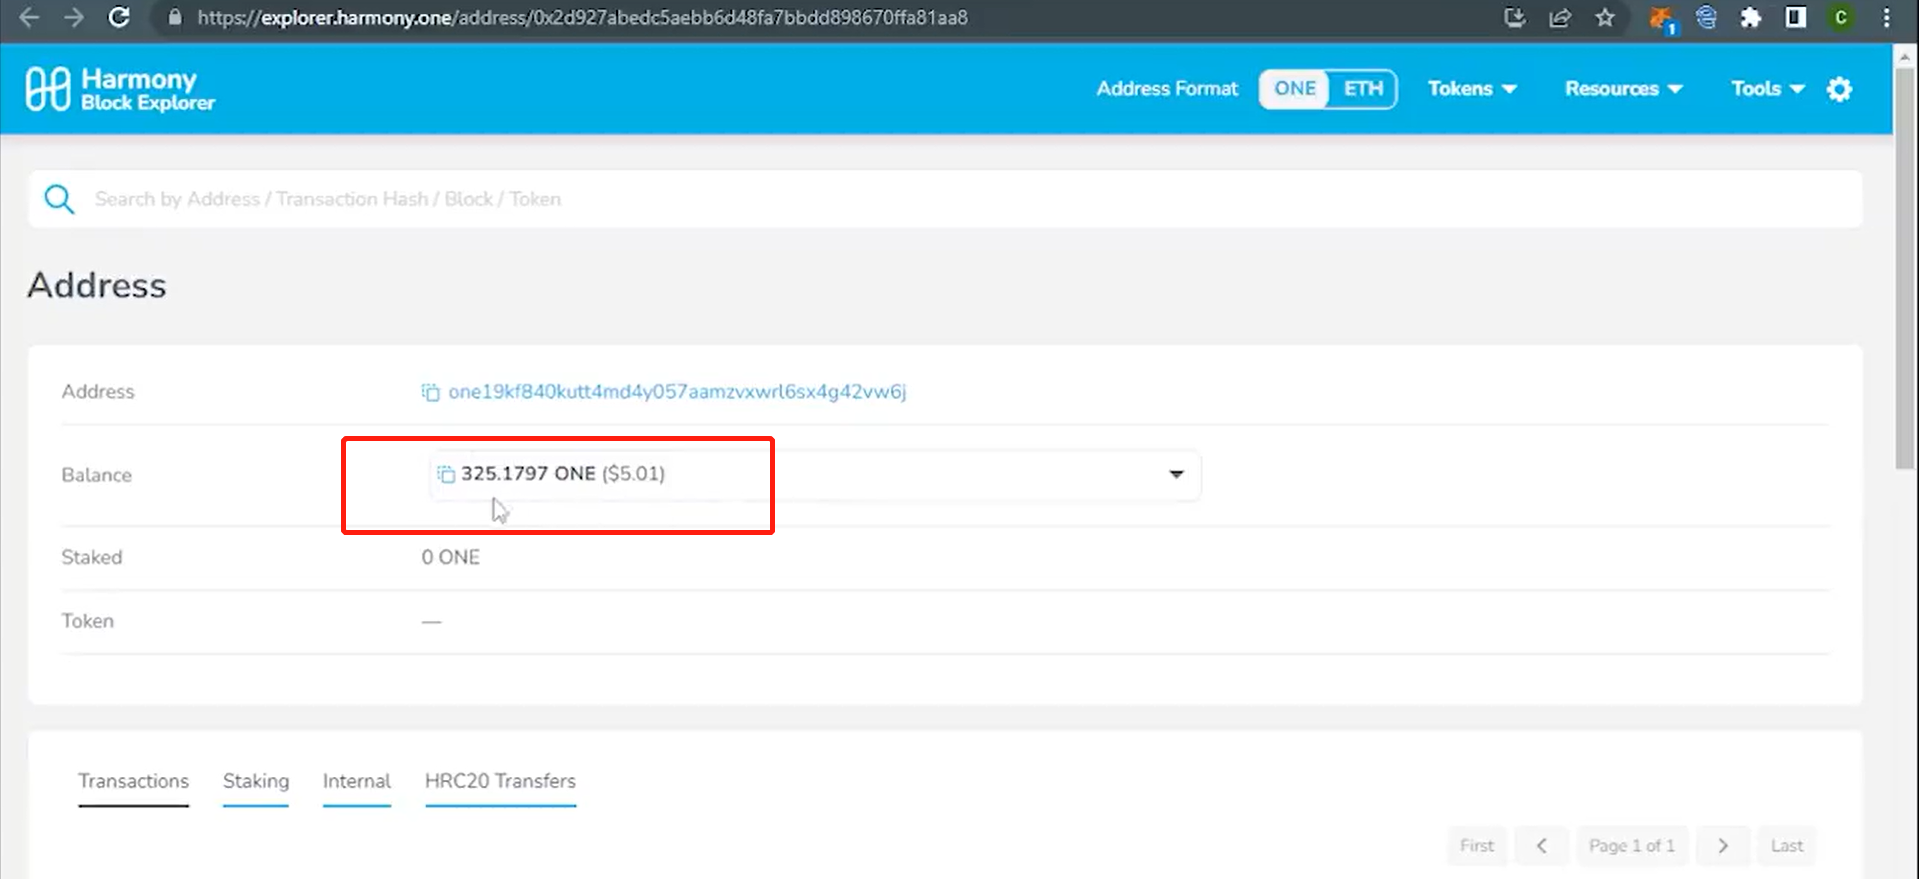1919x879 pixels.
Task: Open the blue globe extension
Action: 1706,17
